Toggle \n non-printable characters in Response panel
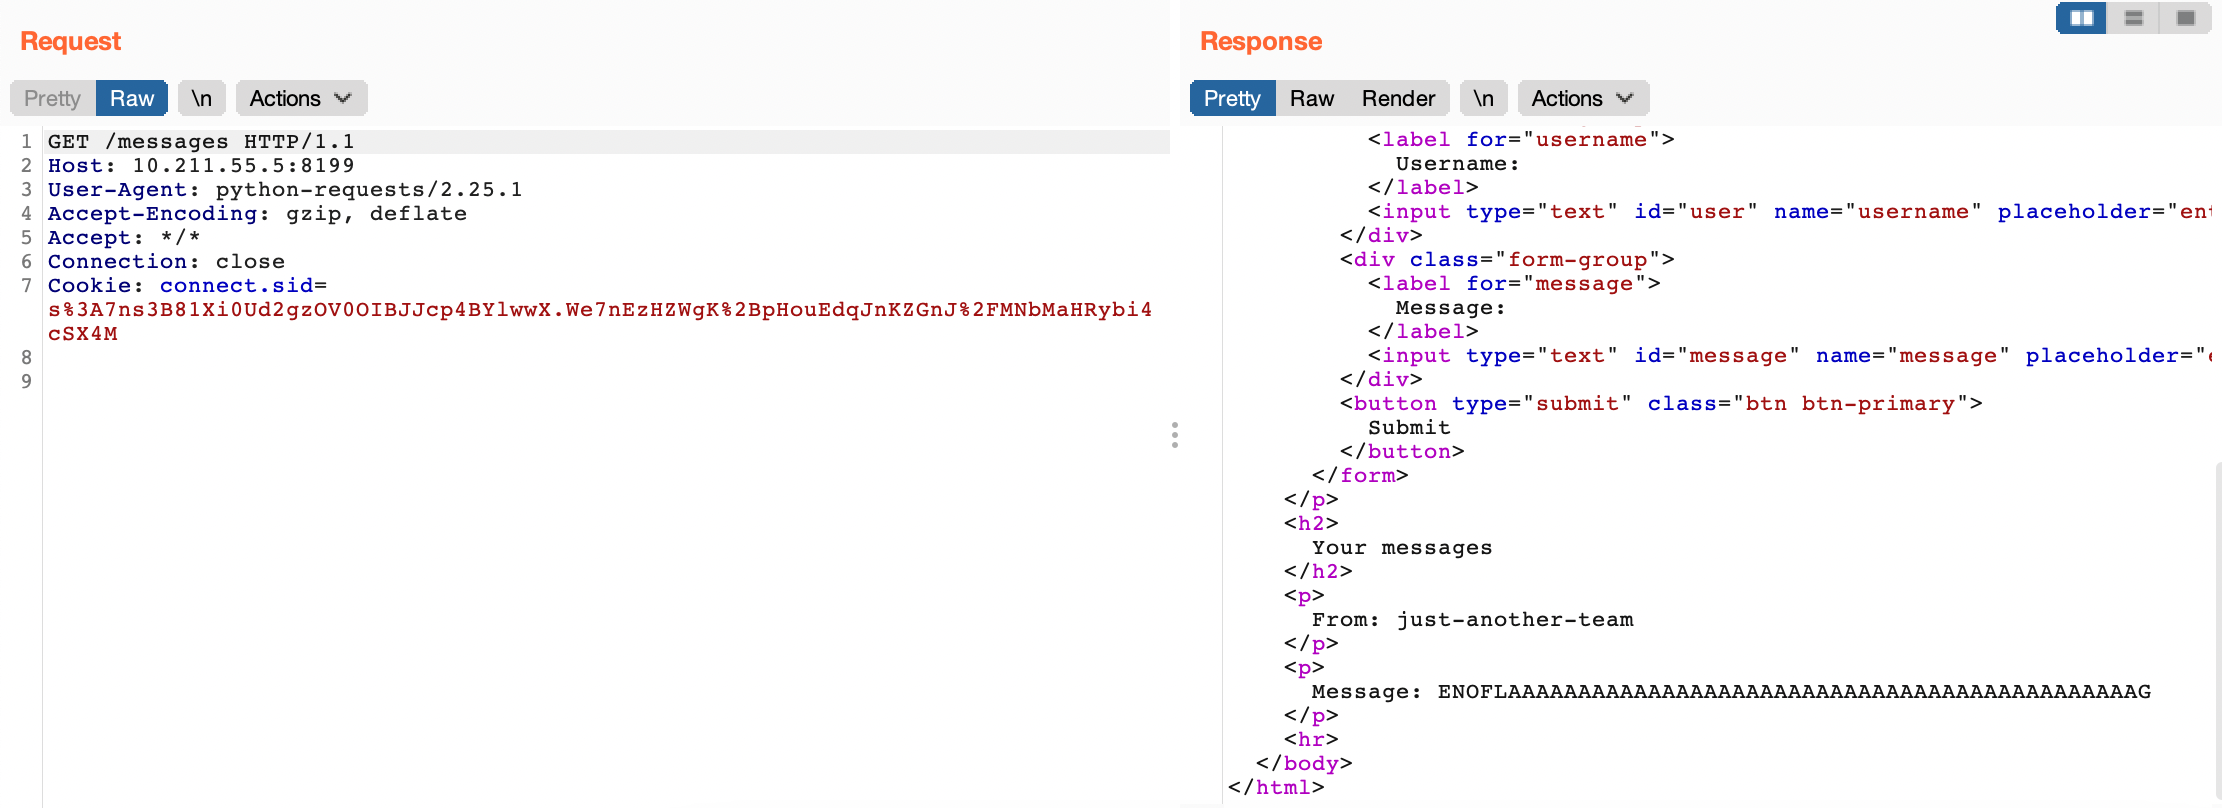2222x808 pixels. click(1484, 98)
